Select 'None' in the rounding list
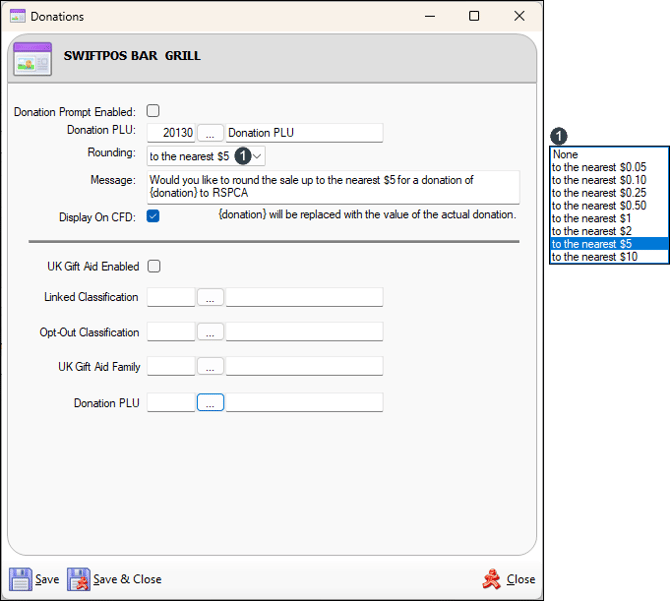 coord(565,155)
